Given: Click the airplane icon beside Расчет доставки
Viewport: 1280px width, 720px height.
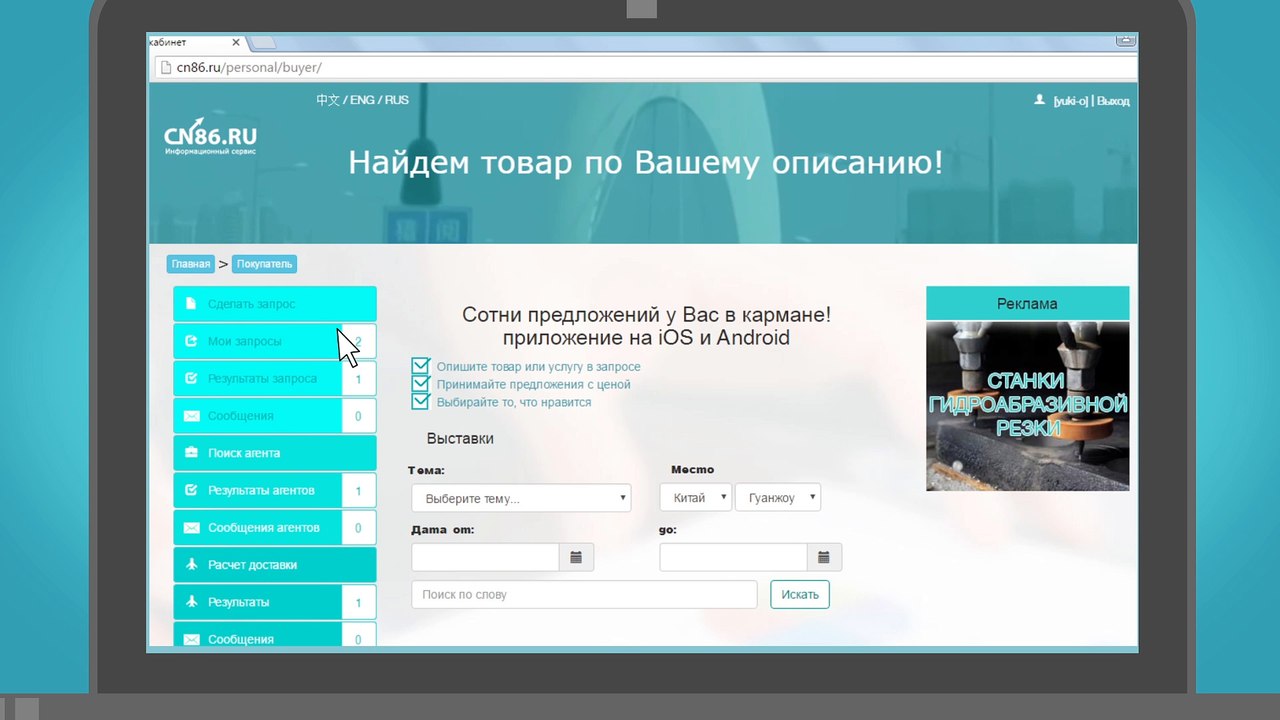Looking at the screenshot, I should click(x=191, y=565).
